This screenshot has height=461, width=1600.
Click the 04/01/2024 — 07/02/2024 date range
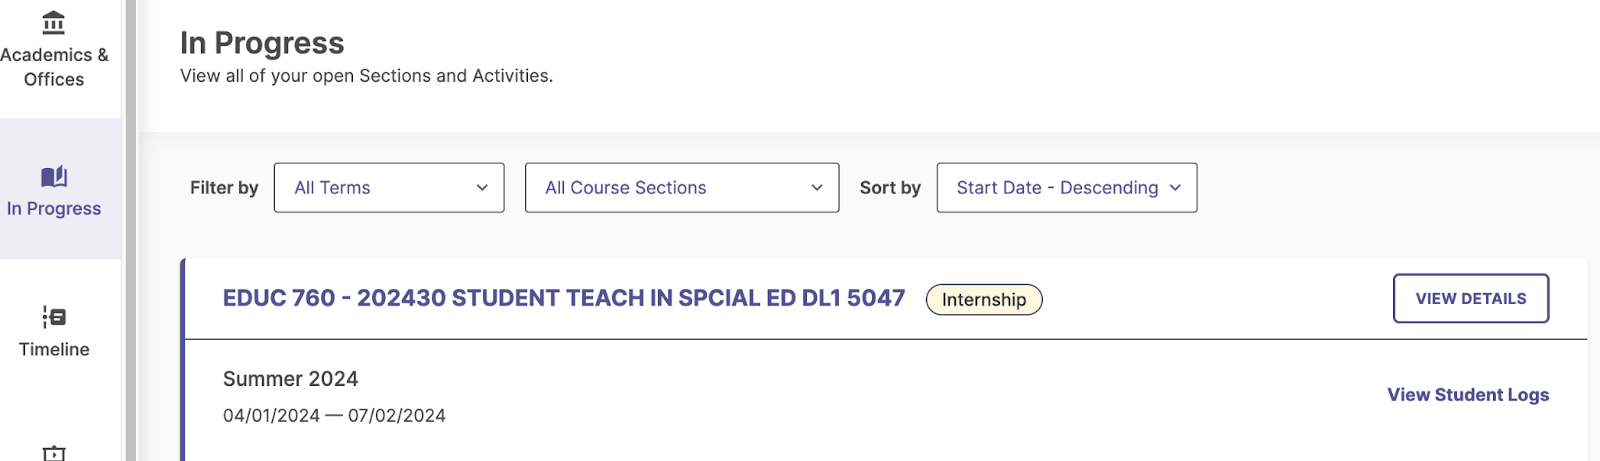(334, 415)
